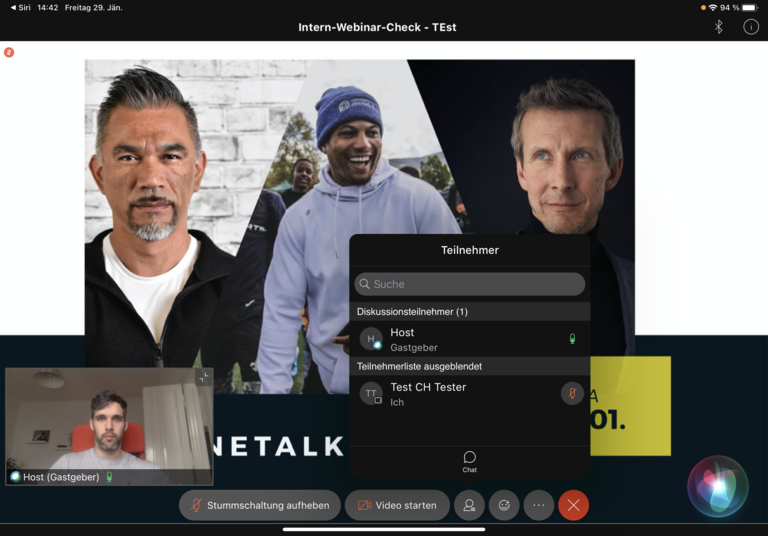This screenshot has height=536, width=768.
Task: Leave the meeting with the red X
Action: pos(574,505)
